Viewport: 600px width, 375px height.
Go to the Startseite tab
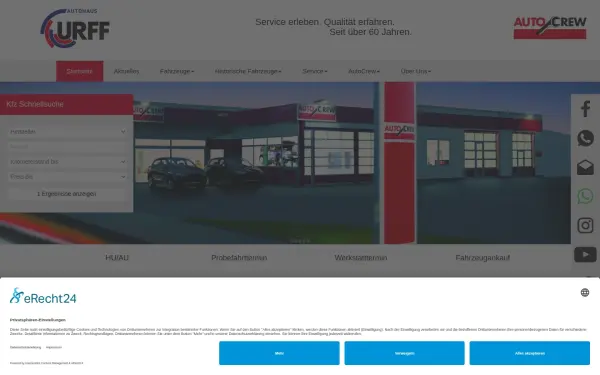pyautogui.click(x=80, y=71)
